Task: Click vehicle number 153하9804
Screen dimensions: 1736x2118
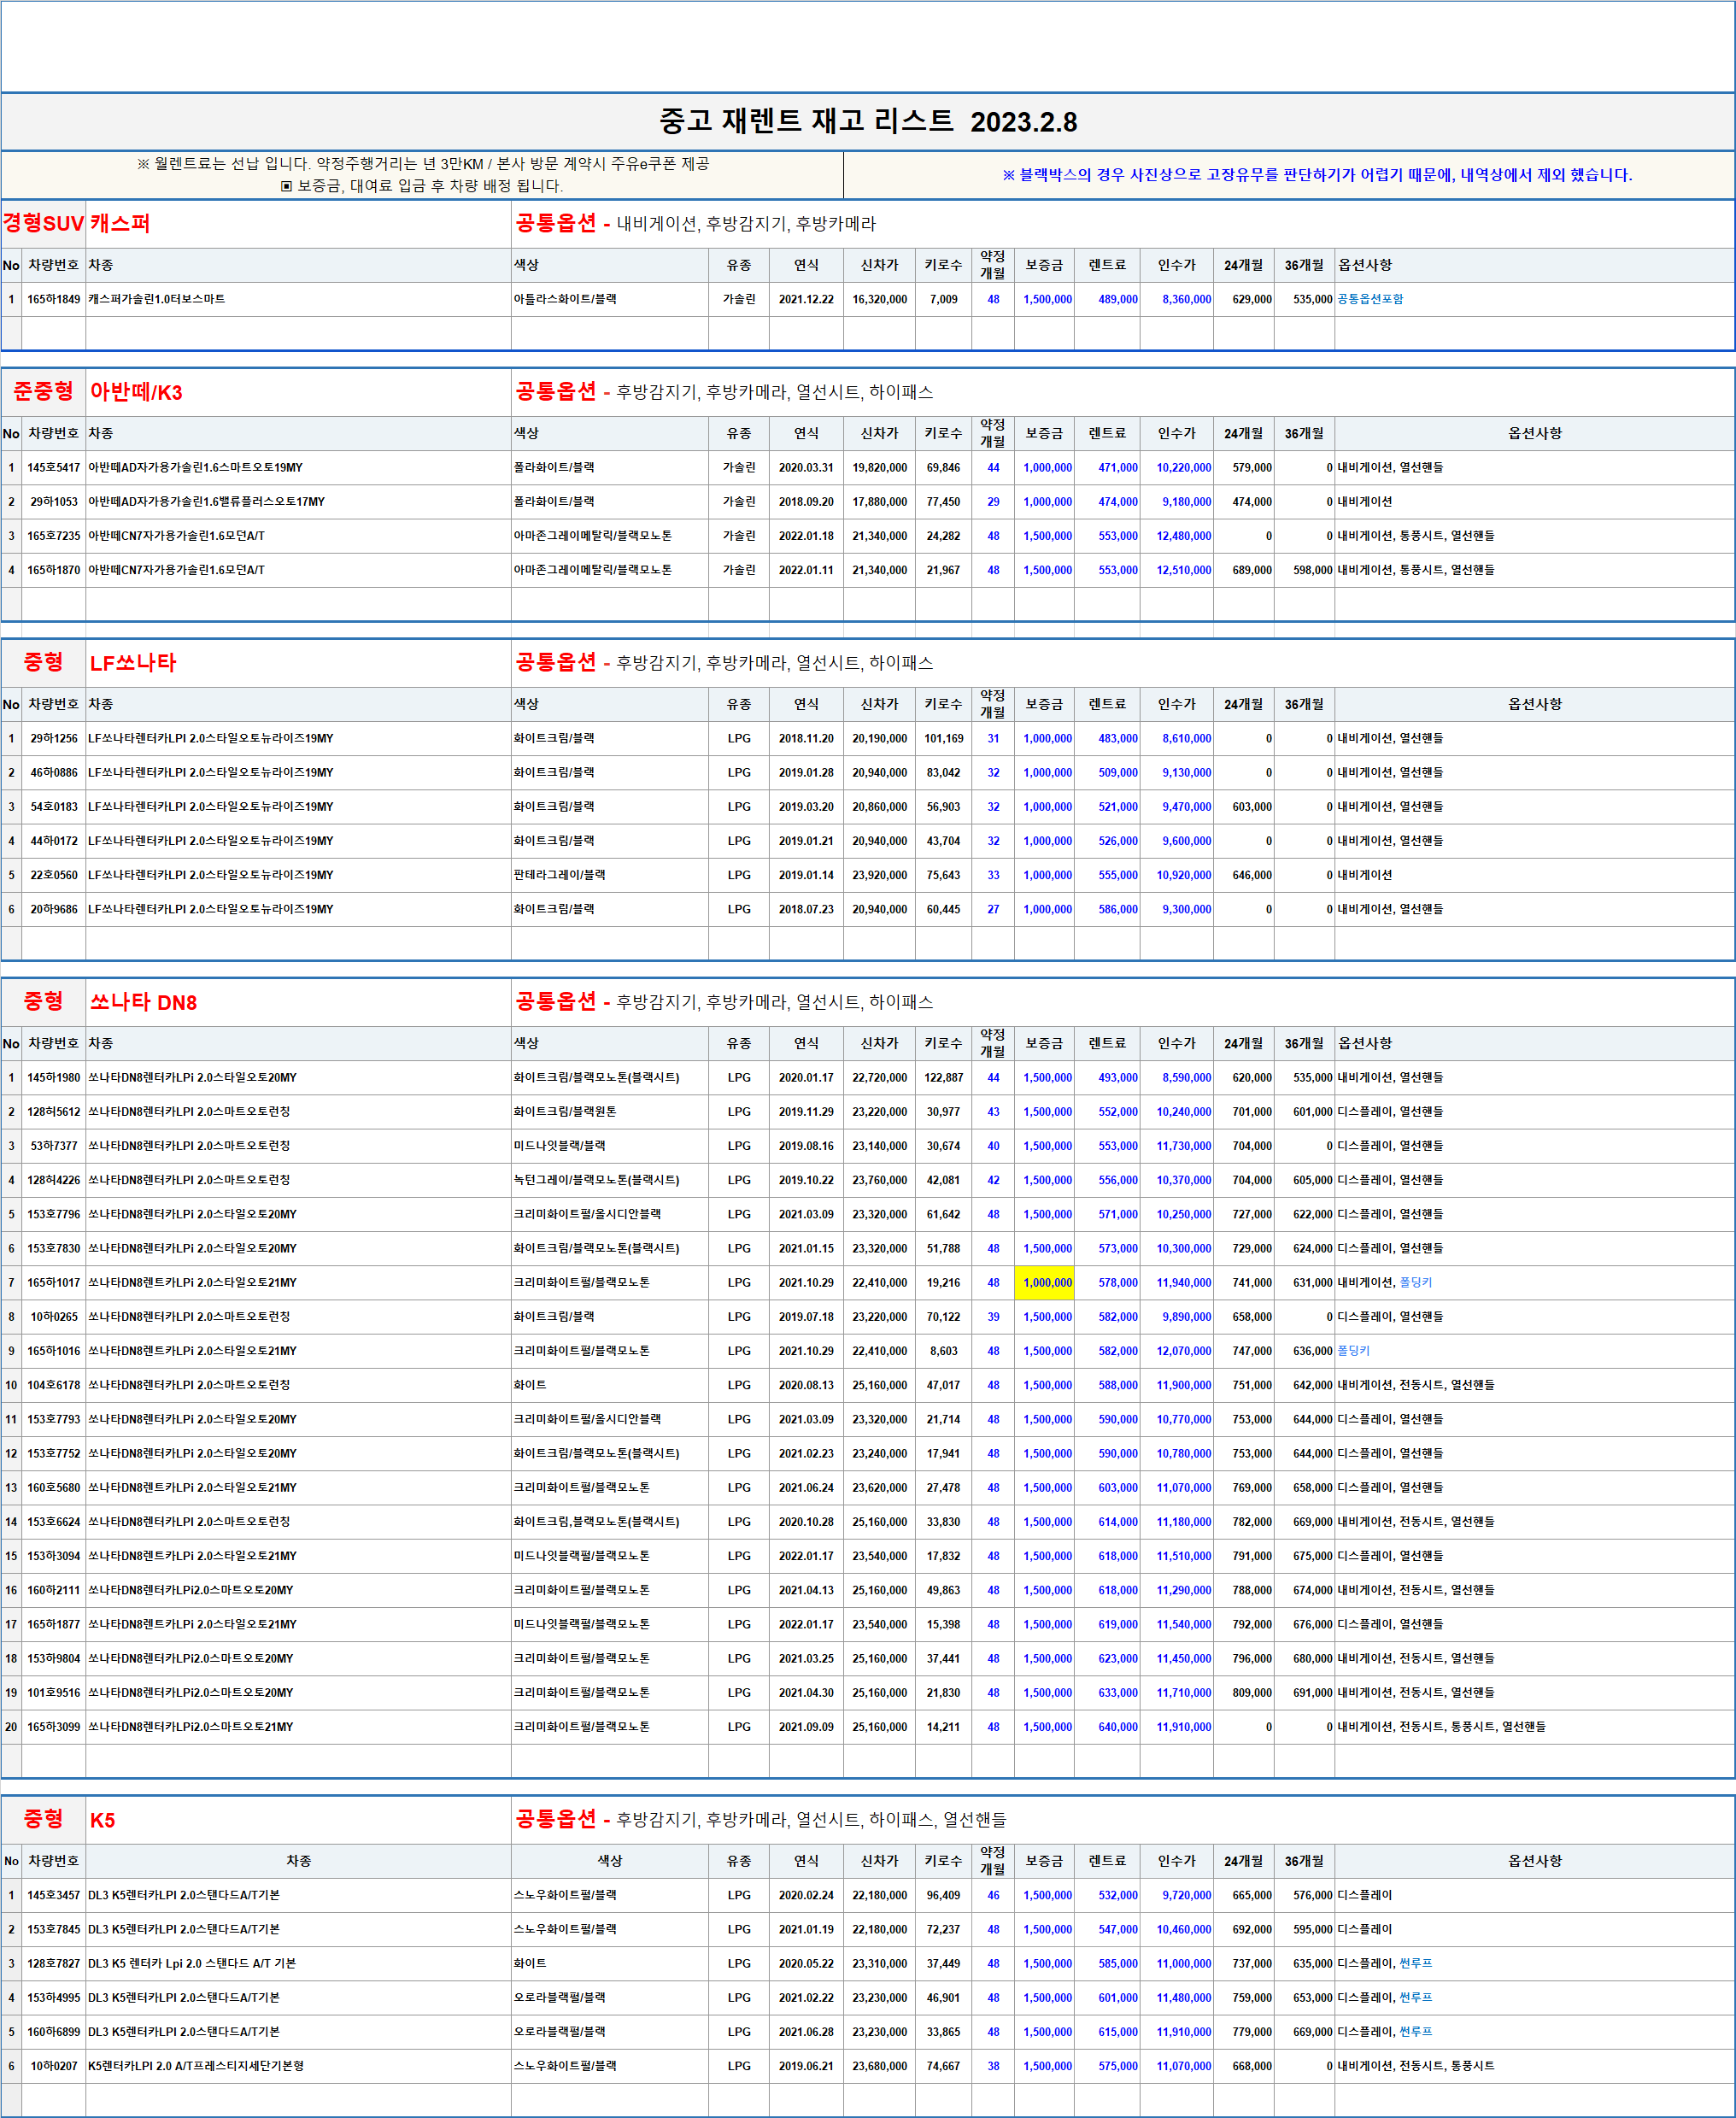Action: 53,1659
